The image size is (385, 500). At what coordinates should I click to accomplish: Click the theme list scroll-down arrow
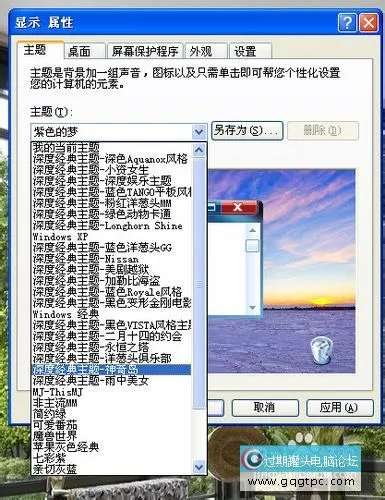[199, 466]
